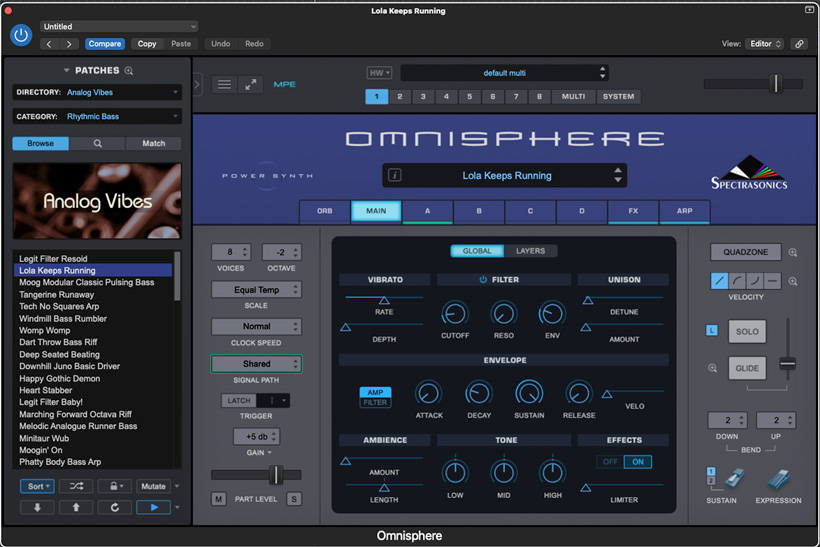Toggle GLIDE on

[x=747, y=368]
